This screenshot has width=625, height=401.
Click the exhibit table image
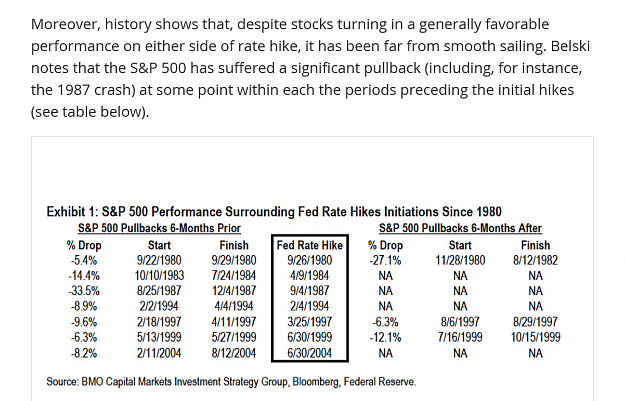(312, 269)
